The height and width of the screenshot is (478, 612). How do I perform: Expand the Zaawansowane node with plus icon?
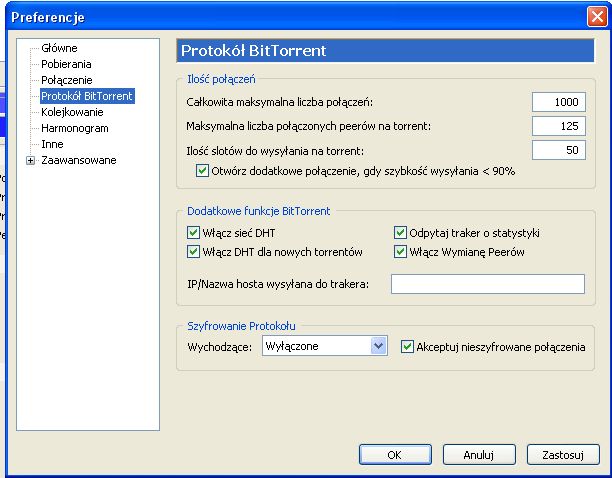[30, 160]
